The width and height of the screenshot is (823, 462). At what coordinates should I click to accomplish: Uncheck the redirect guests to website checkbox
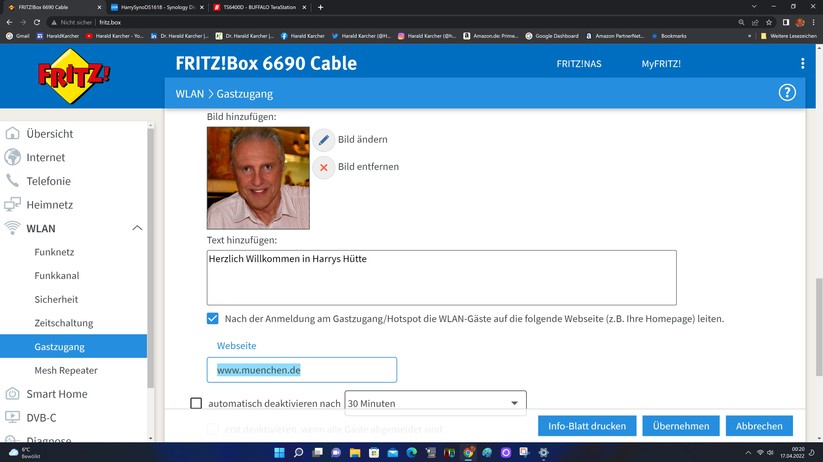coord(213,319)
